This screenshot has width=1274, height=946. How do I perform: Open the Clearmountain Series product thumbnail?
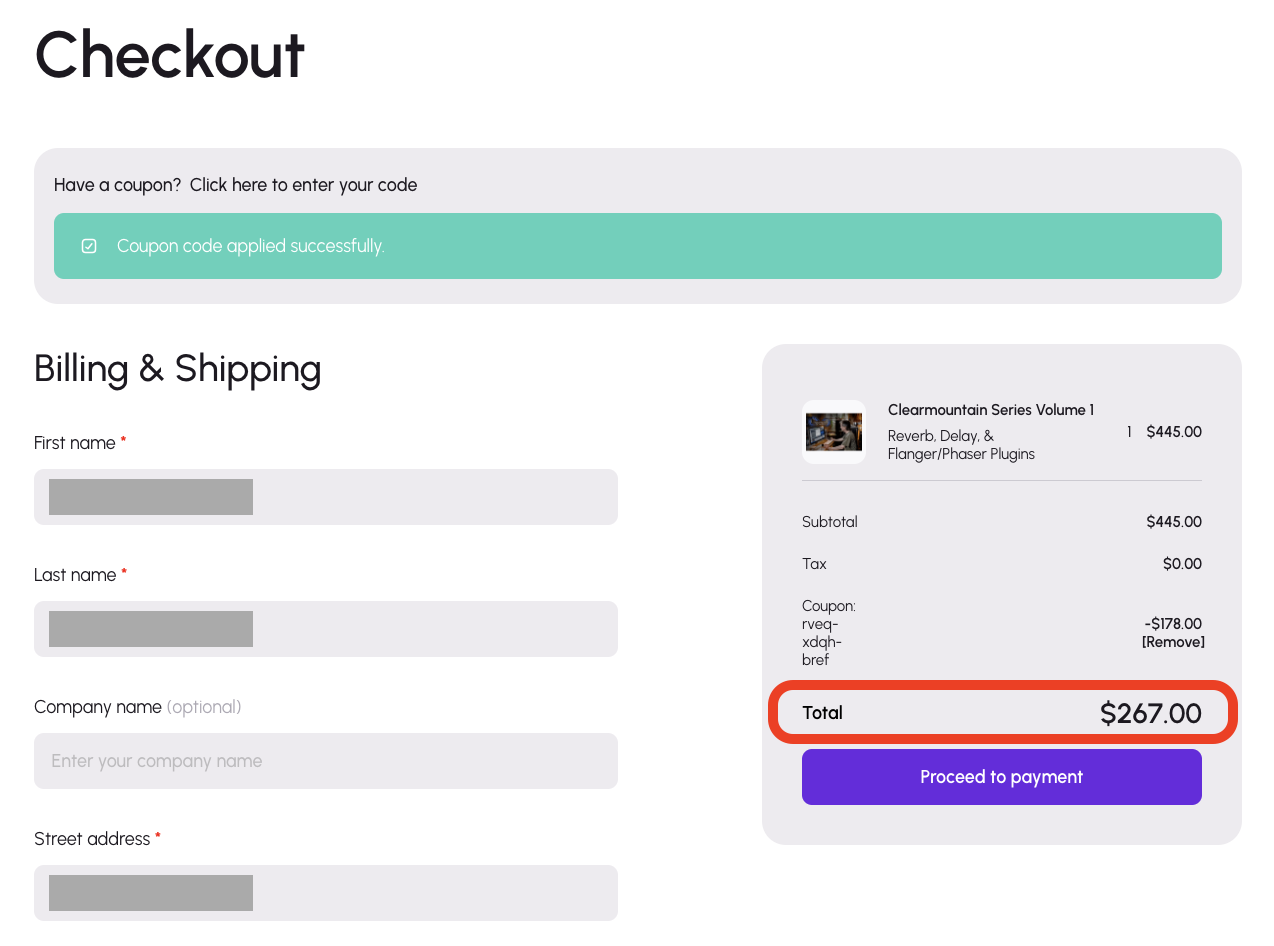coord(833,432)
